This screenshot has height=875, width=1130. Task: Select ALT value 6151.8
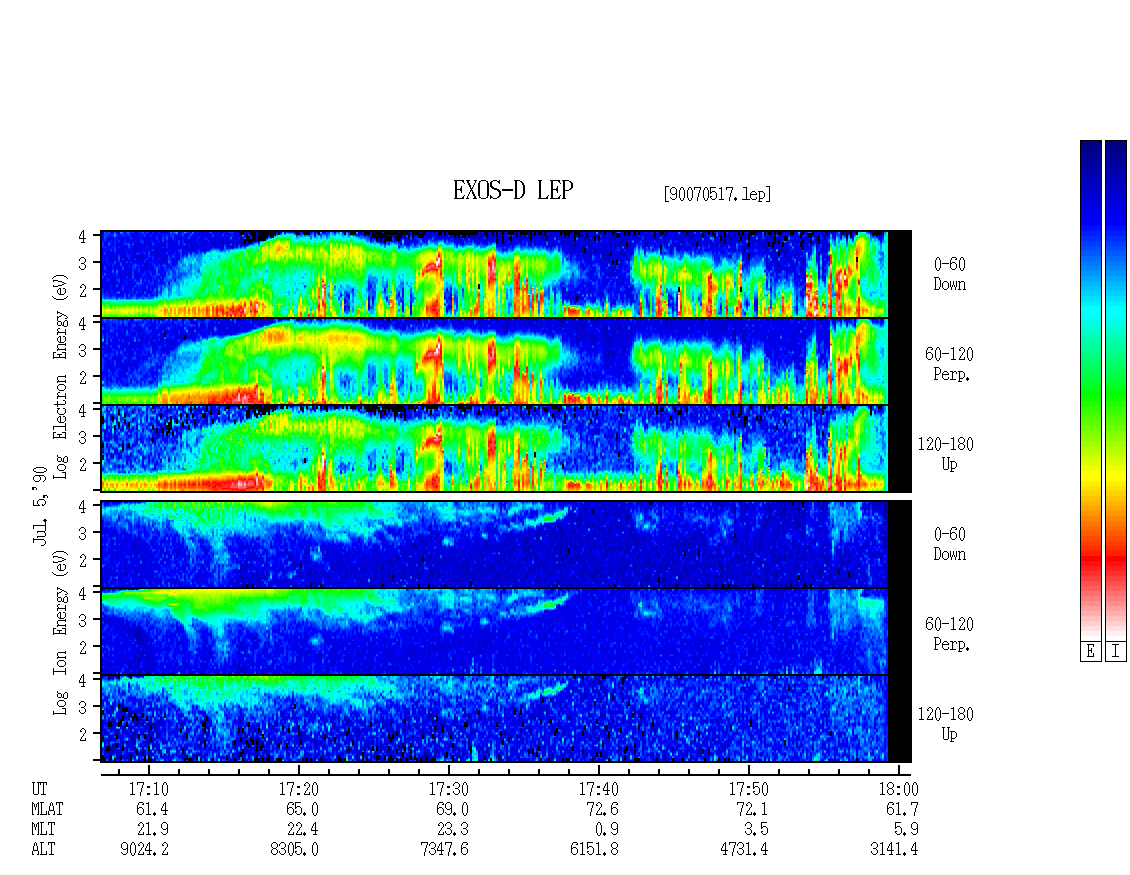coord(594,850)
